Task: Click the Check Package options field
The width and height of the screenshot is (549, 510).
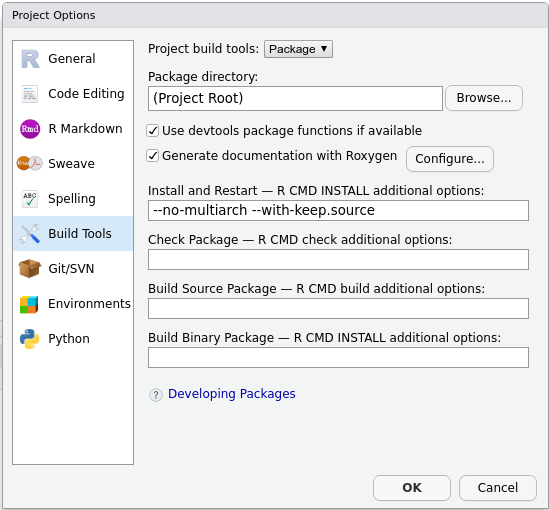Action: 338,259
